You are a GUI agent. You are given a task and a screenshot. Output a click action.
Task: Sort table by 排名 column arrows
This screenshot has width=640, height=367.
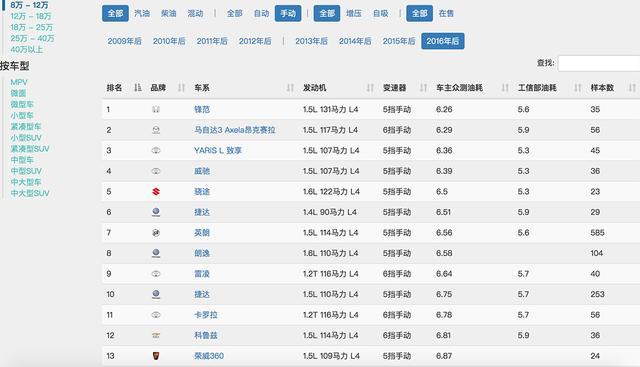[x=138, y=88]
